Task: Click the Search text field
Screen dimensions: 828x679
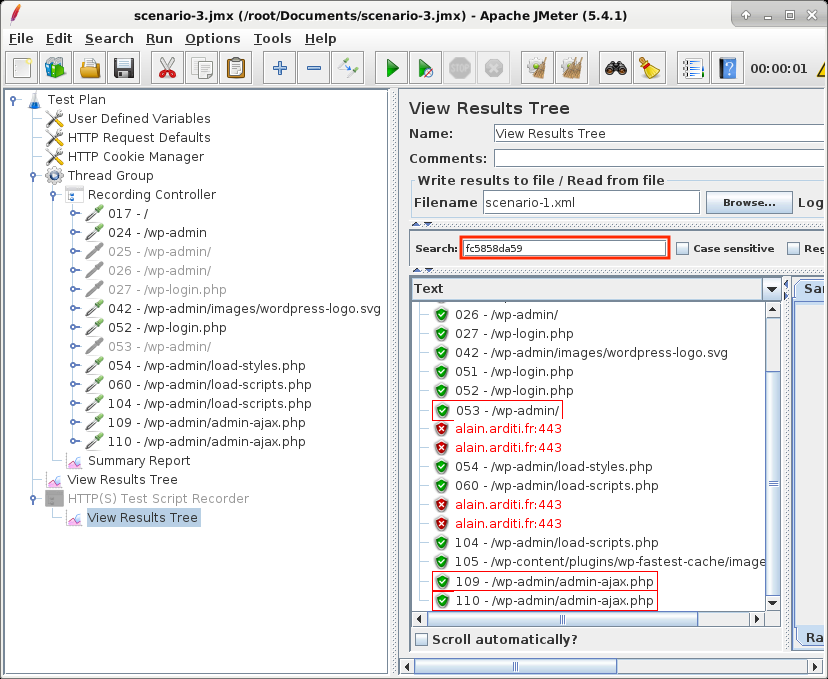Action: [x=564, y=248]
